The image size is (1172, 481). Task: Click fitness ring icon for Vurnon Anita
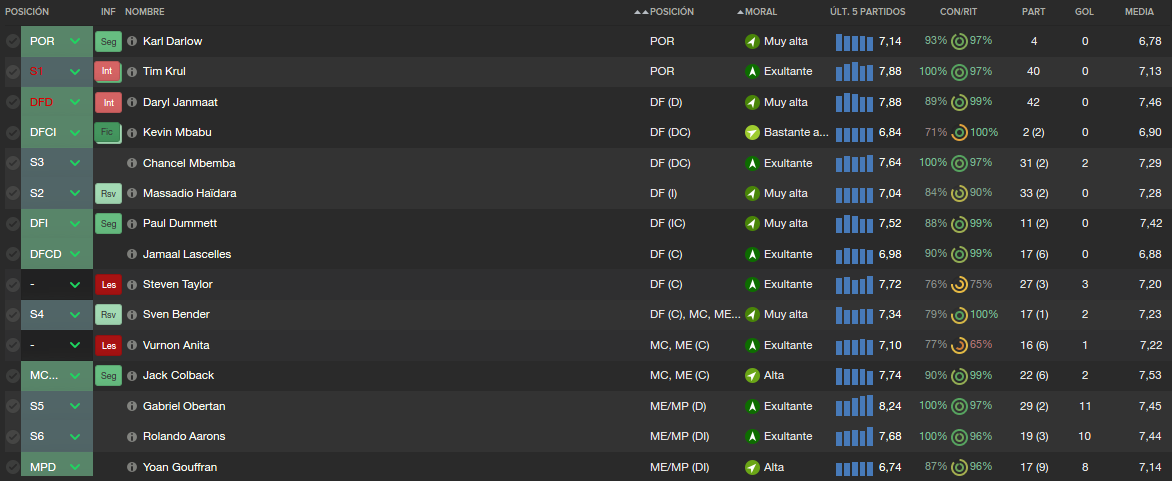pos(959,346)
